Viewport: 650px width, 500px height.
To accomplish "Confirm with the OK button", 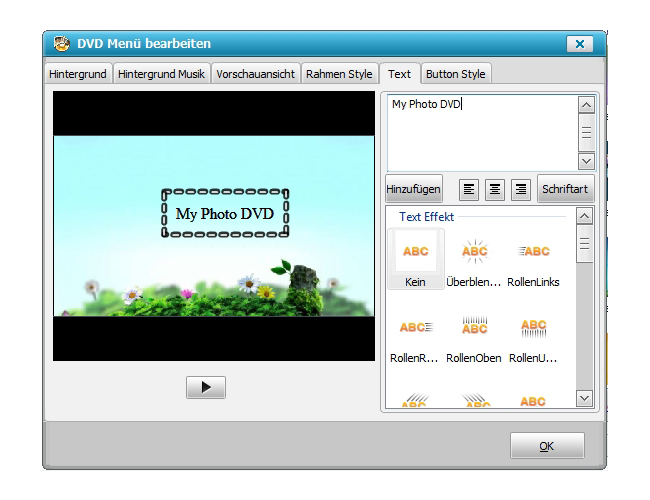I will tap(547, 446).
